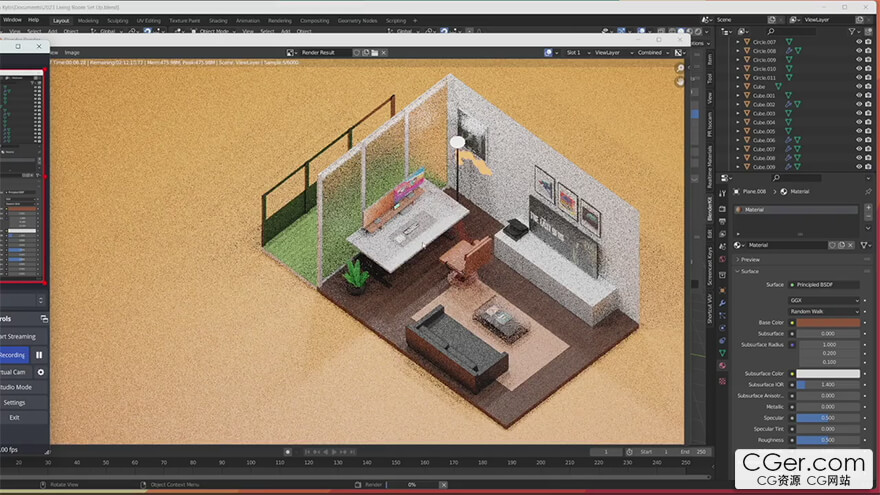Toggle visibility of Cube.005 in outliner
880x495 pixels.
coord(858,131)
